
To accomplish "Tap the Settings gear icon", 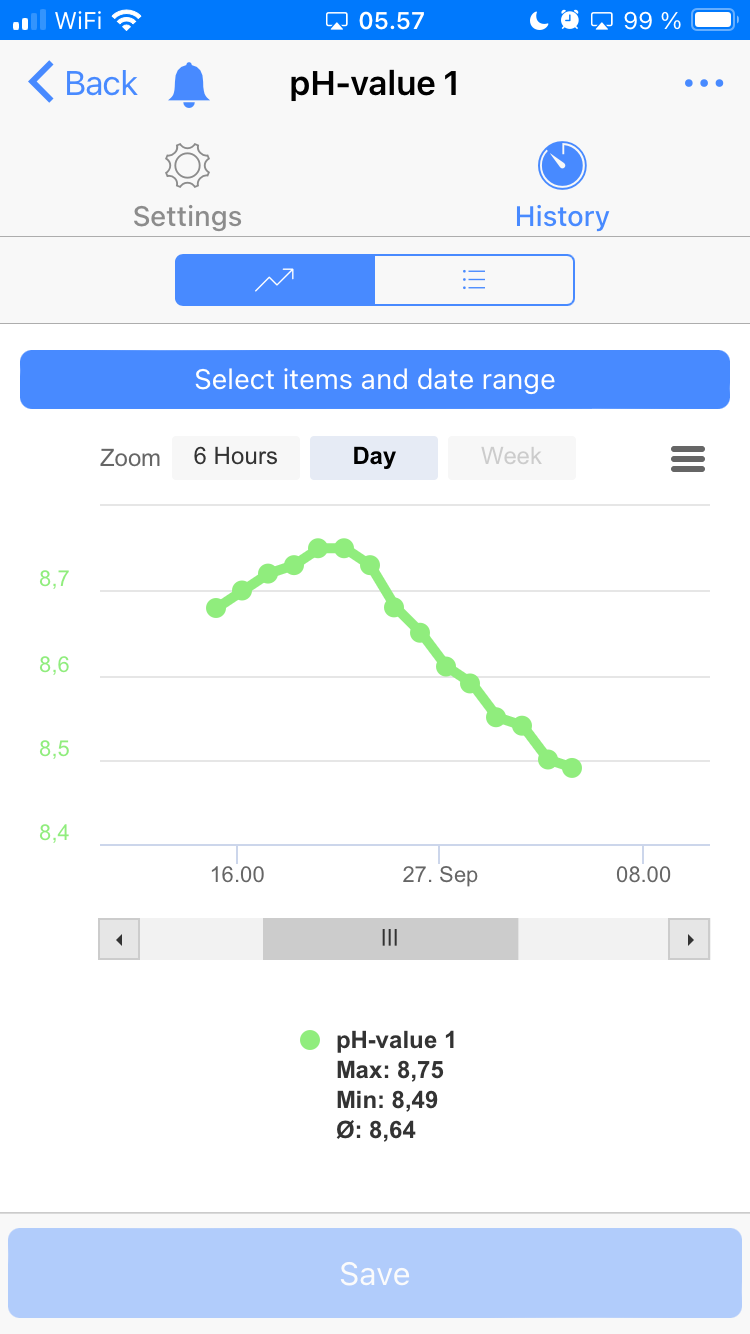I will pyautogui.click(x=187, y=166).
